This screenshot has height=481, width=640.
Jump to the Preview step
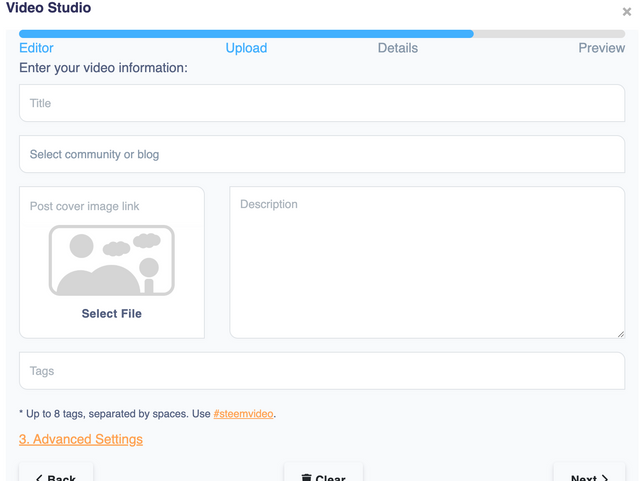click(x=601, y=48)
